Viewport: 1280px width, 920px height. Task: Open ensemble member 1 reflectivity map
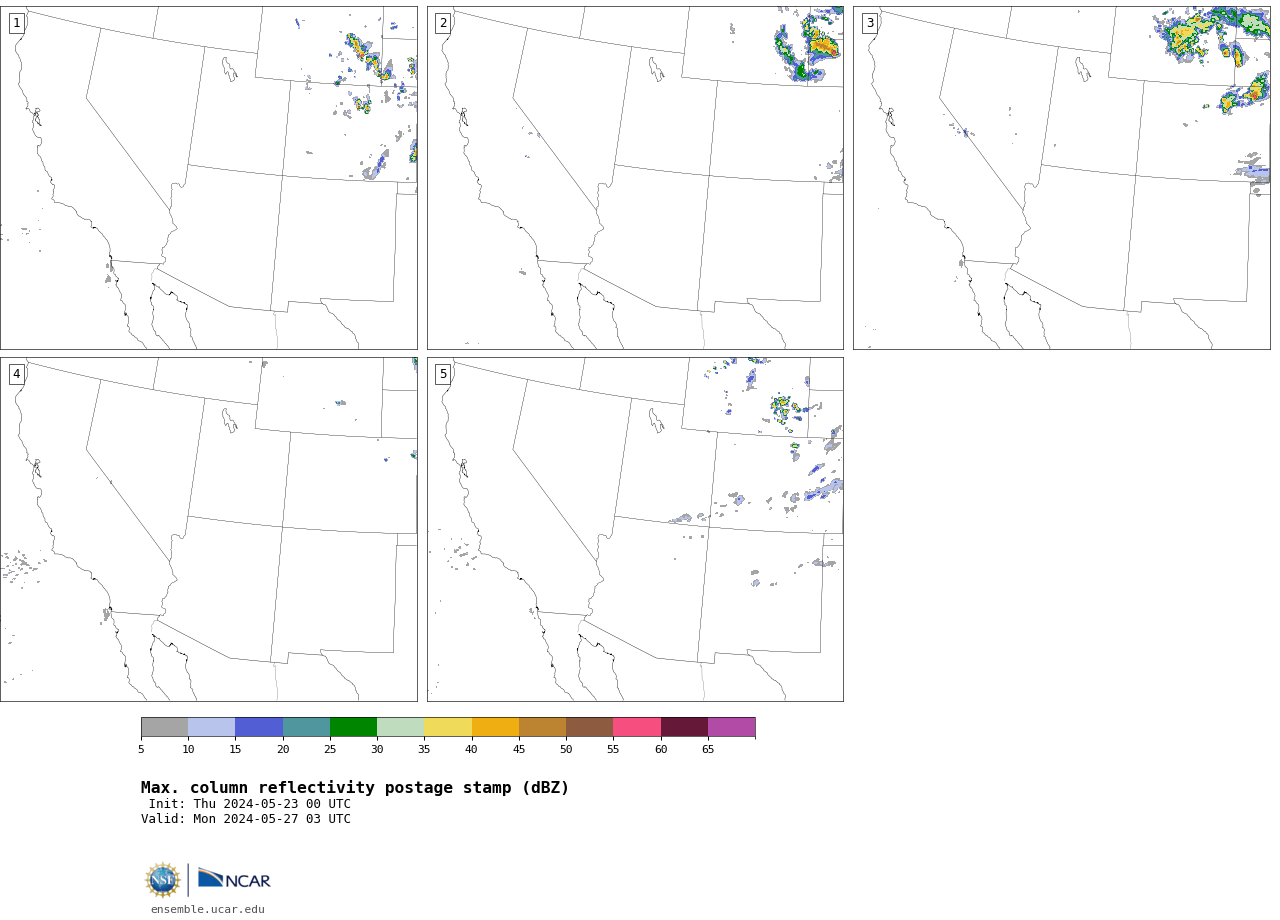[209, 178]
